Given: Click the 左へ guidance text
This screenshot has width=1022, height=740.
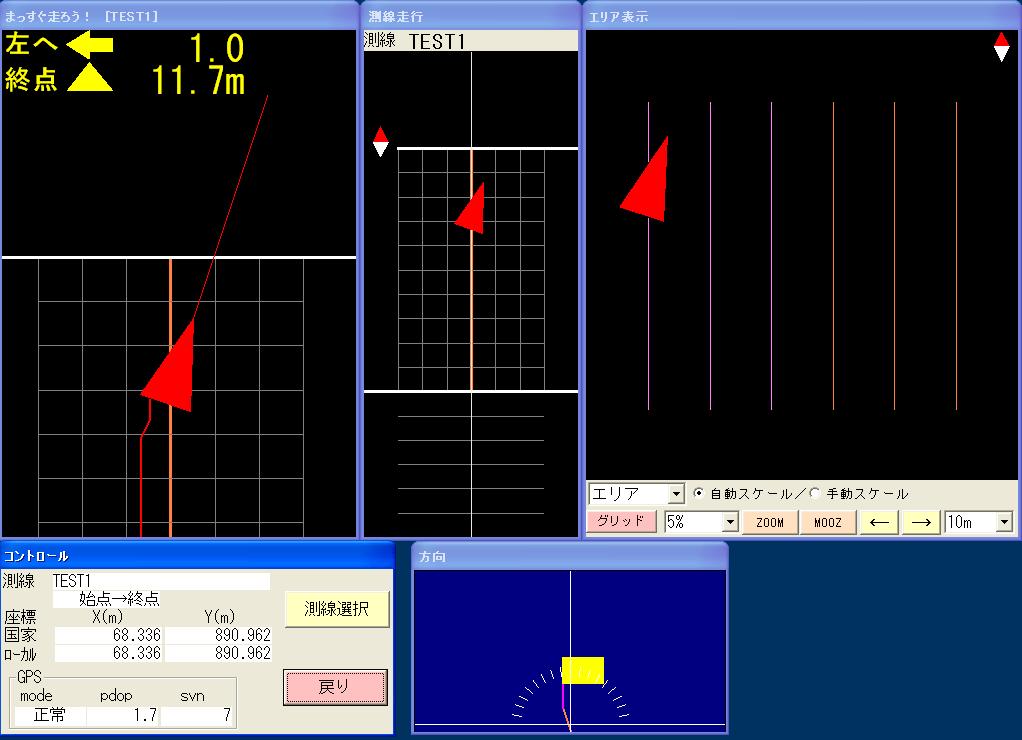Looking at the screenshot, I should (x=31, y=44).
